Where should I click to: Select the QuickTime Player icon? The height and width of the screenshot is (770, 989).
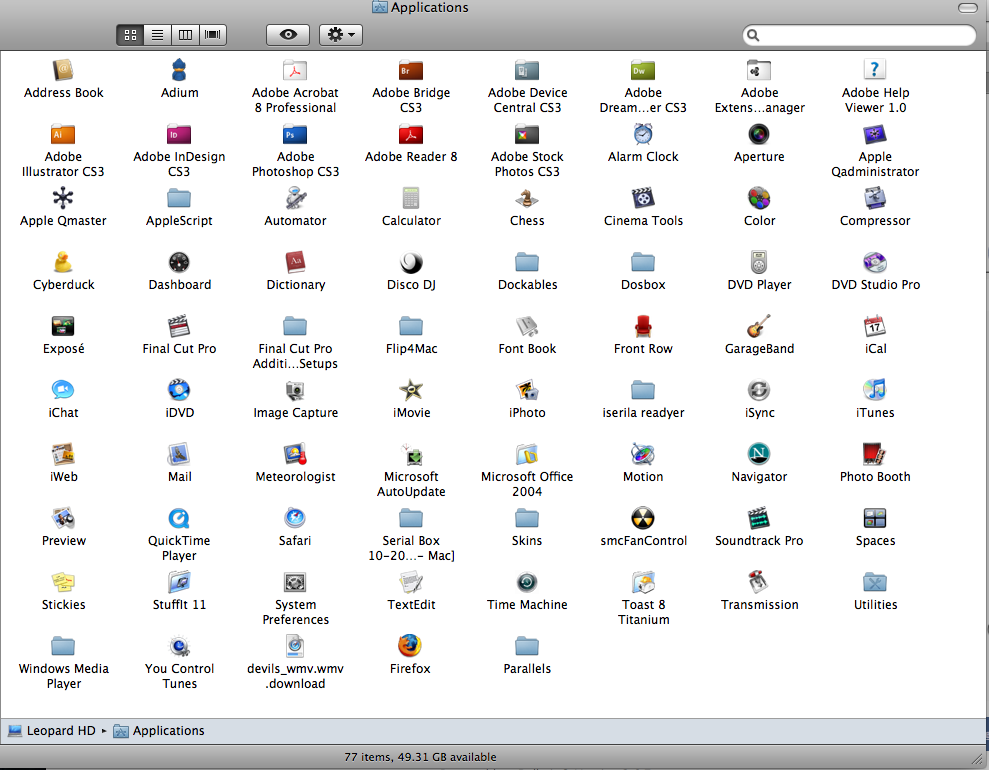point(179,518)
